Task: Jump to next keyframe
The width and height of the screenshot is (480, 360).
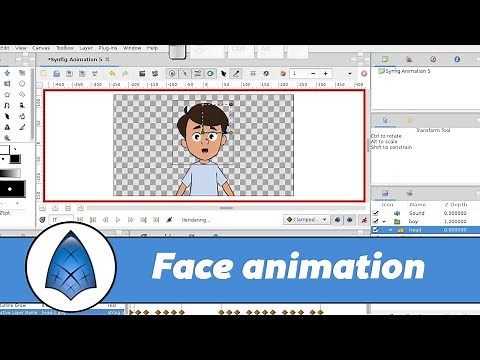Action: click(143, 220)
